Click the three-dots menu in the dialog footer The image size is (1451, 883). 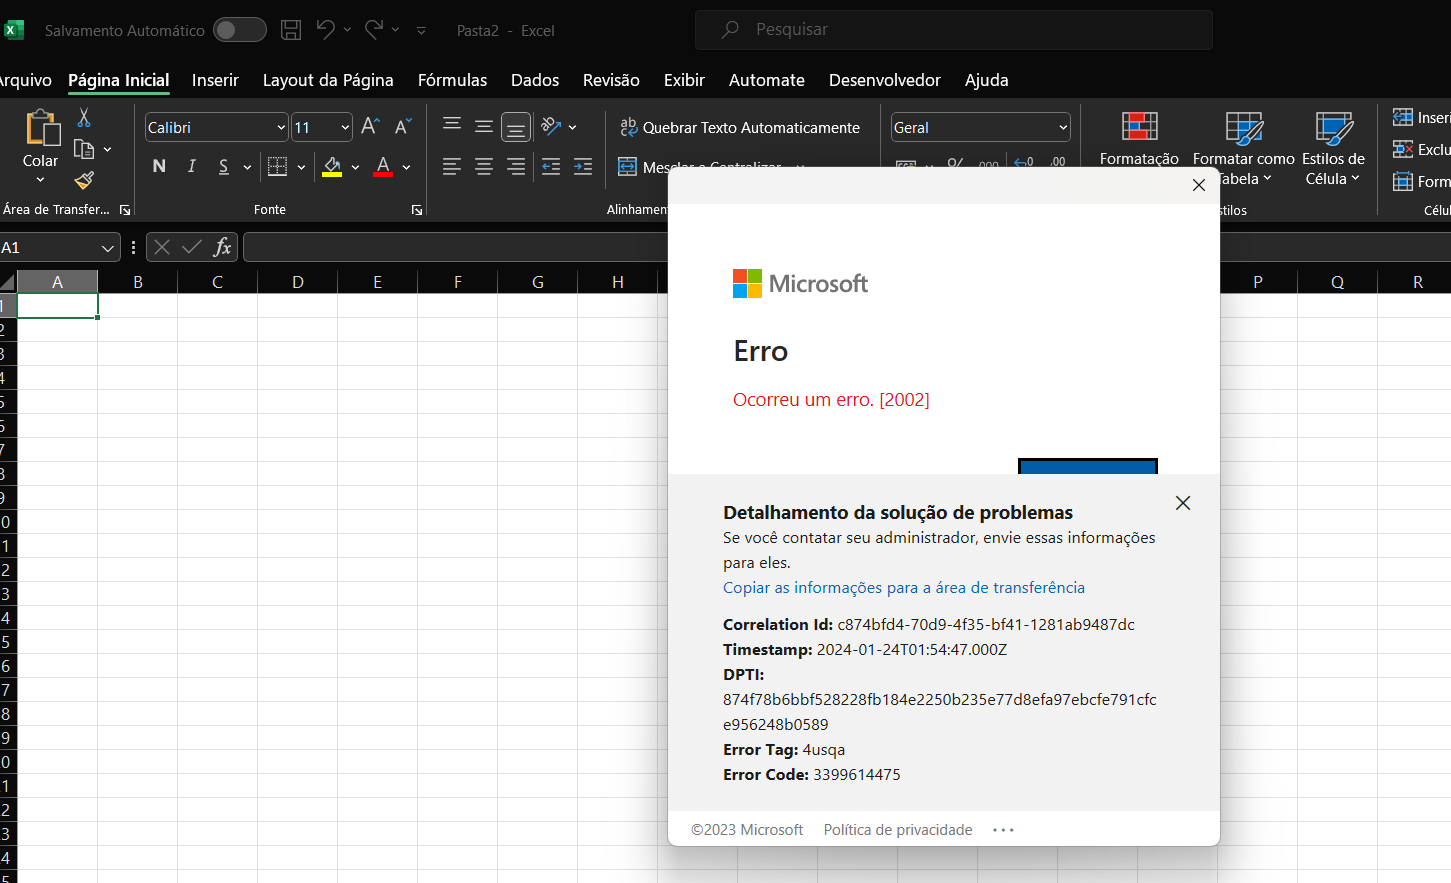point(1003,830)
